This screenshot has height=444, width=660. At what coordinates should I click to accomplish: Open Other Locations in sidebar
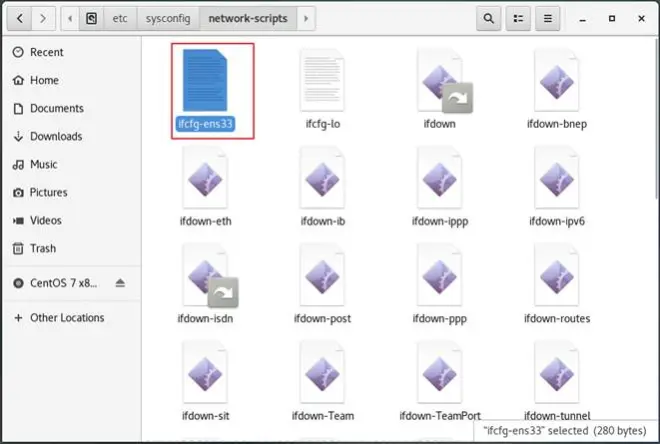pyautogui.click(x=67, y=318)
